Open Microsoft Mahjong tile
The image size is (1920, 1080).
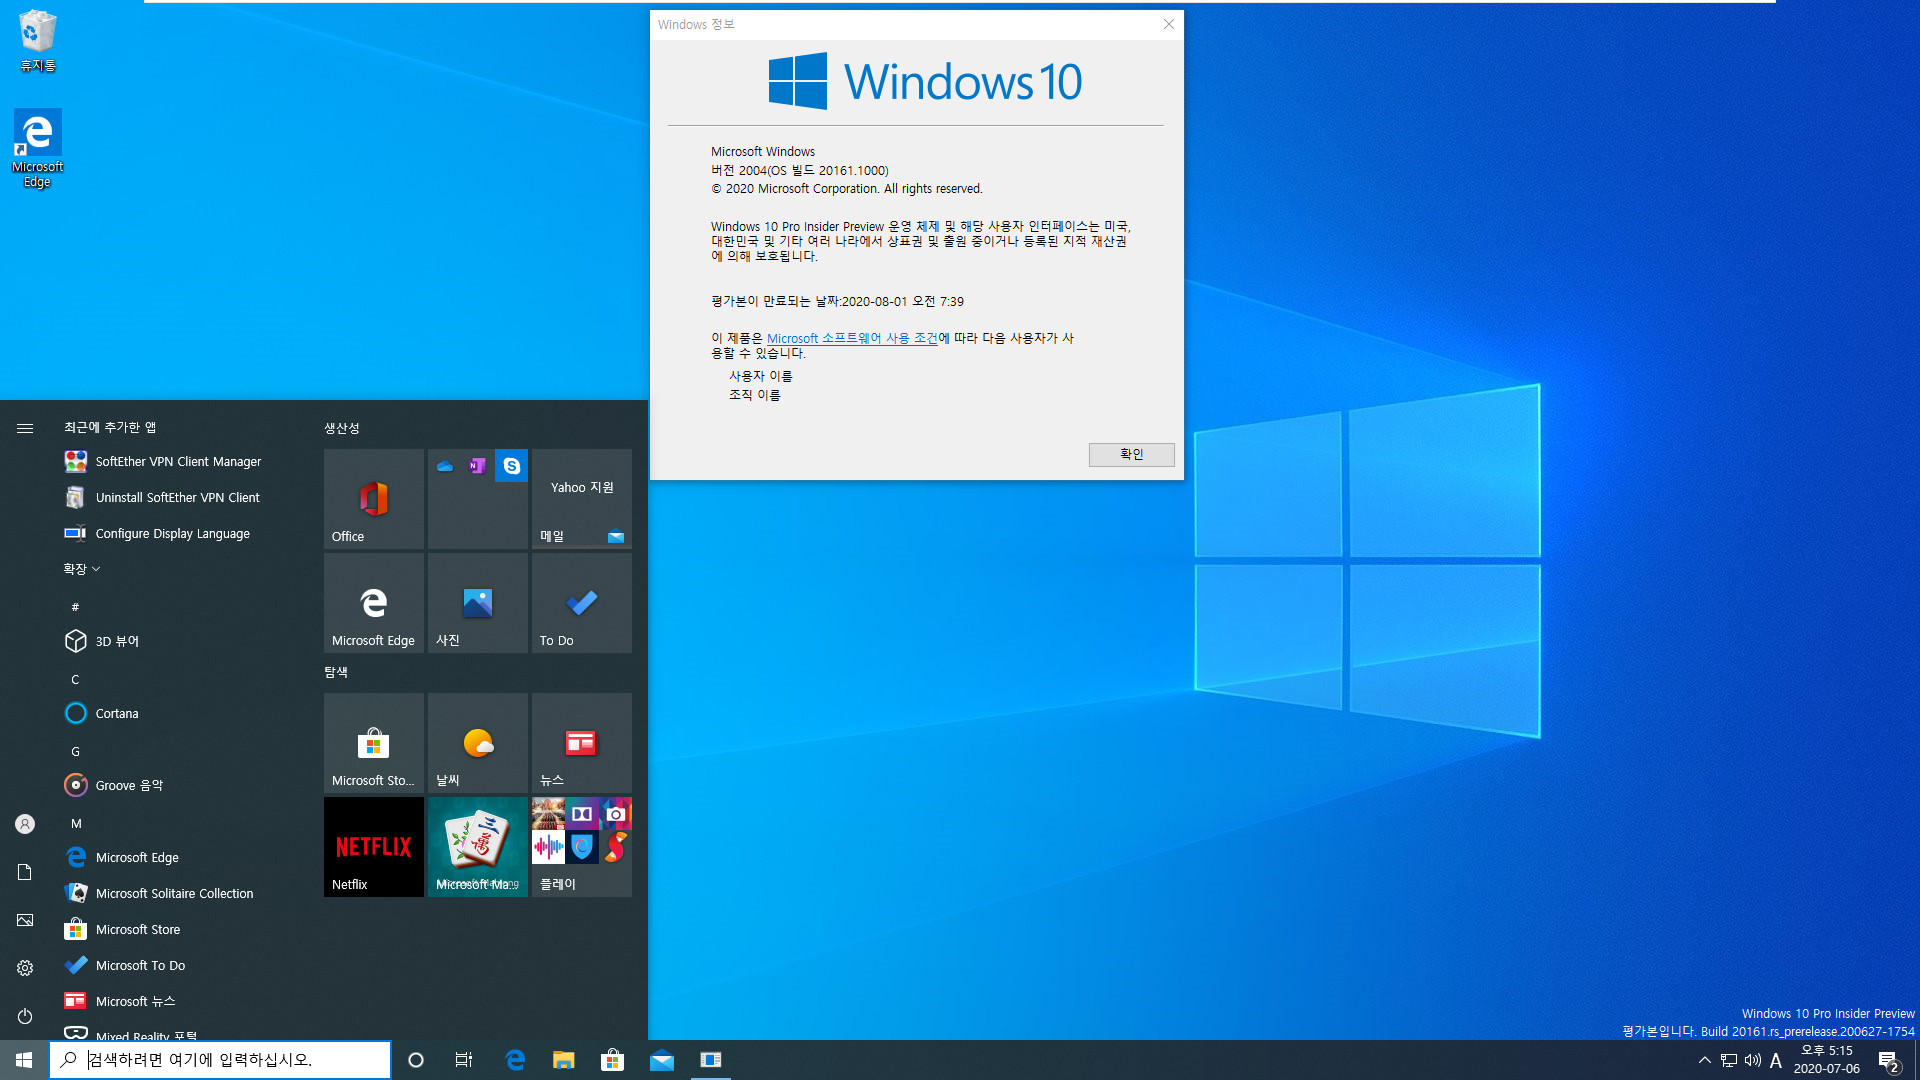pos(478,847)
